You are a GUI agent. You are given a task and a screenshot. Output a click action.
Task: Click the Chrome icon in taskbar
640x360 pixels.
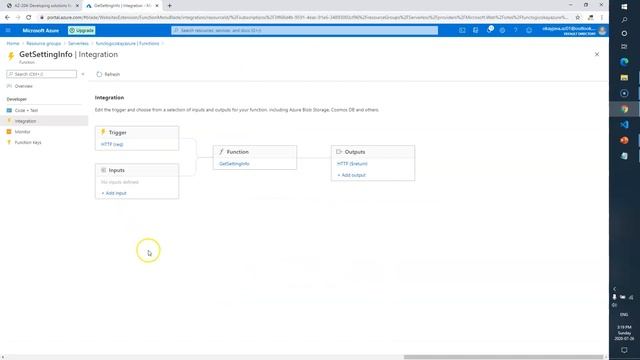tap(624, 109)
